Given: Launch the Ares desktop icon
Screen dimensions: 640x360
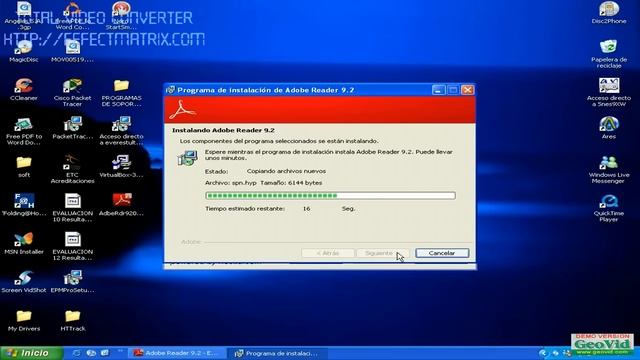Looking at the screenshot, I should tap(609, 128).
